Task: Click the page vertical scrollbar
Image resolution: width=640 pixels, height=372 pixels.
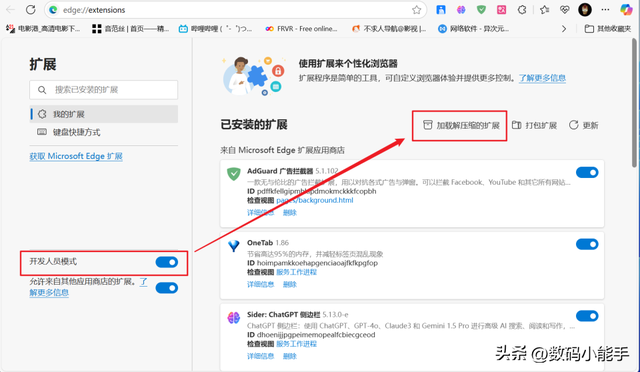Action: [634, 102]
